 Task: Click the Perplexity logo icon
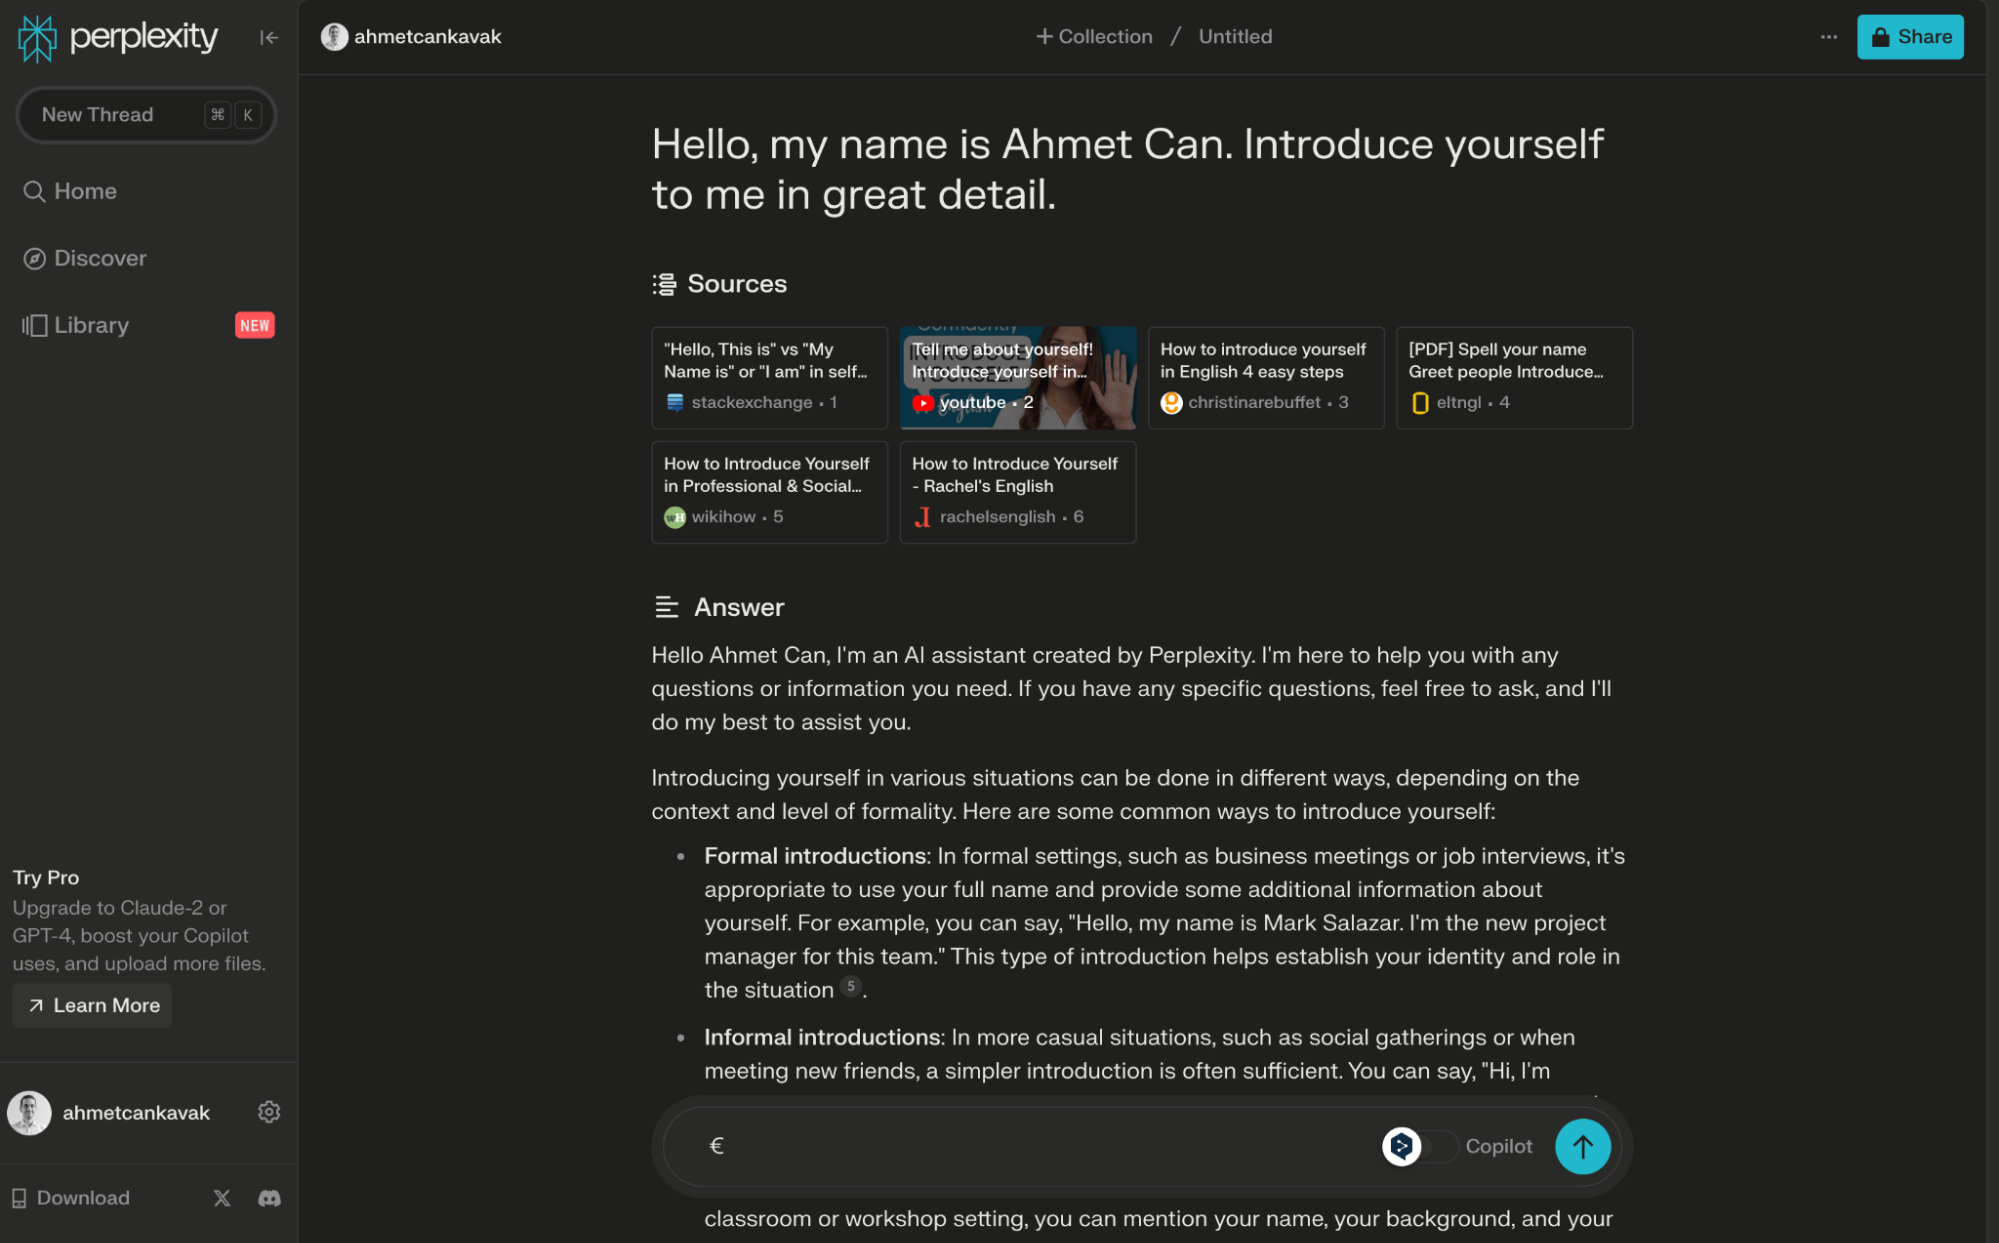[37, 38]
